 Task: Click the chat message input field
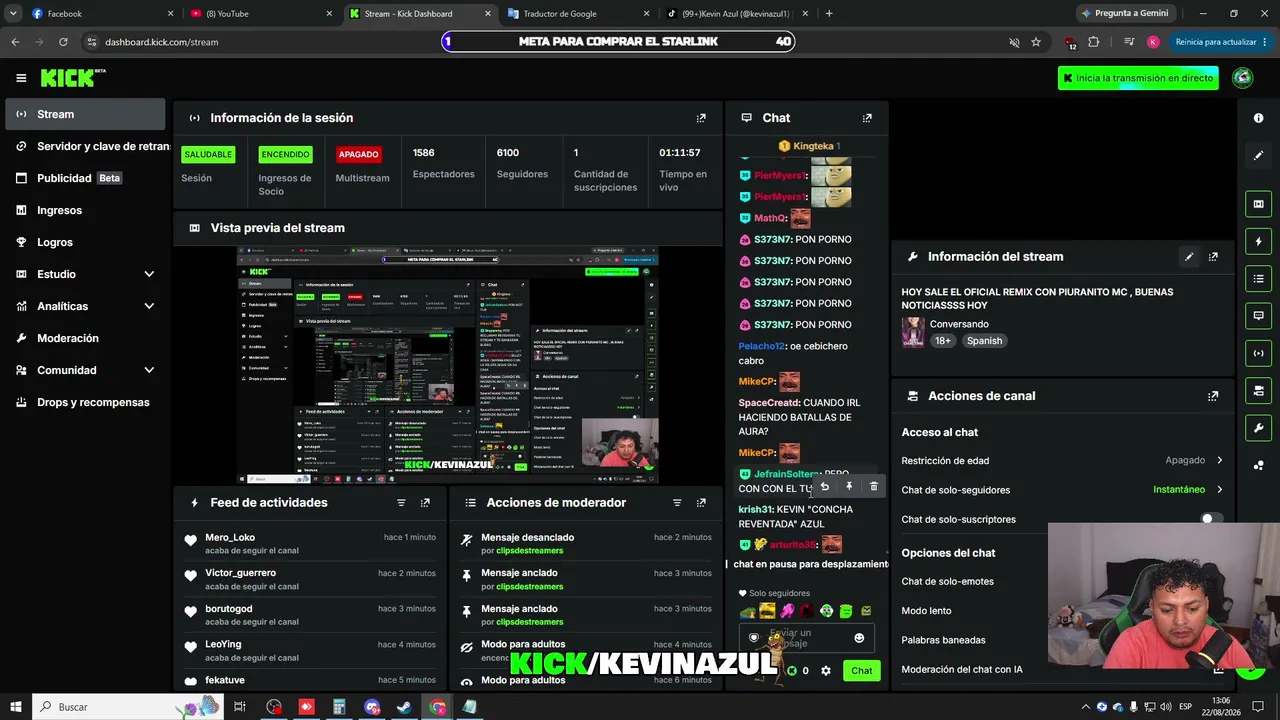(807, 638)
